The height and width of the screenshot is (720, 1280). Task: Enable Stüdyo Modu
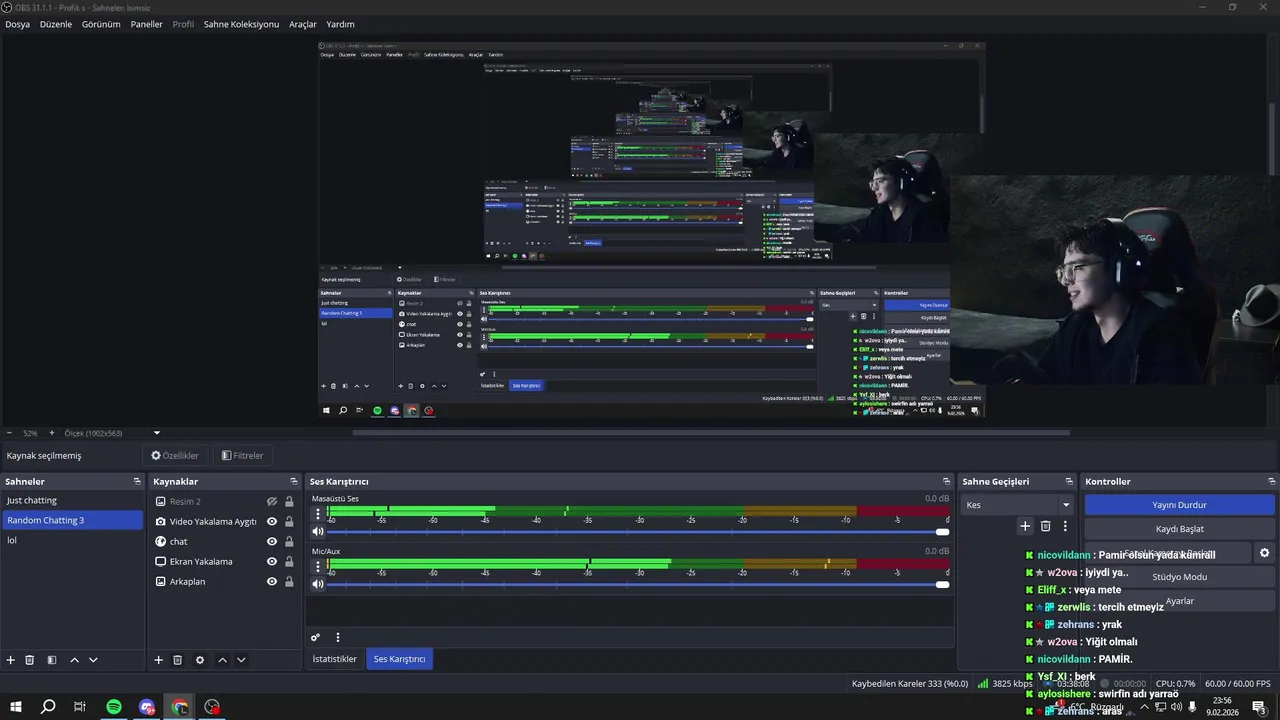(1179, 577)
